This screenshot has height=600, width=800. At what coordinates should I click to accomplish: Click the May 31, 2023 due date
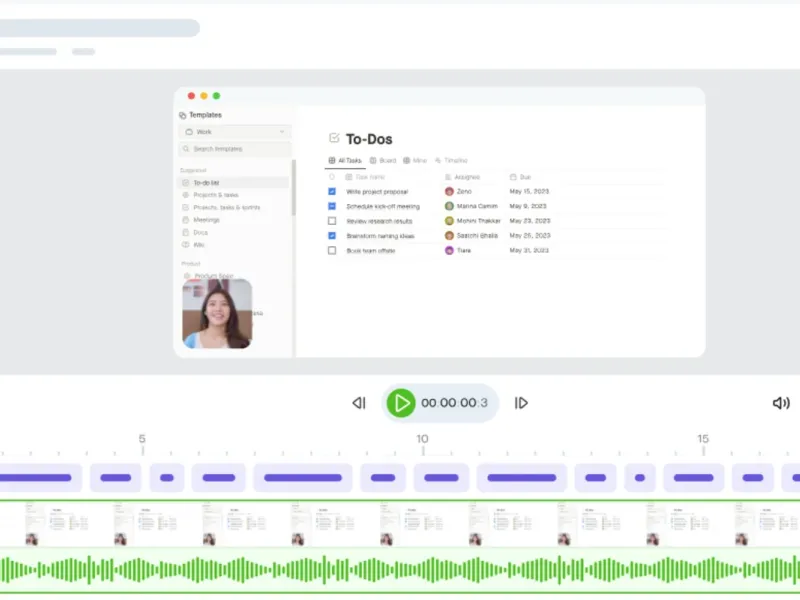point(529,251)
